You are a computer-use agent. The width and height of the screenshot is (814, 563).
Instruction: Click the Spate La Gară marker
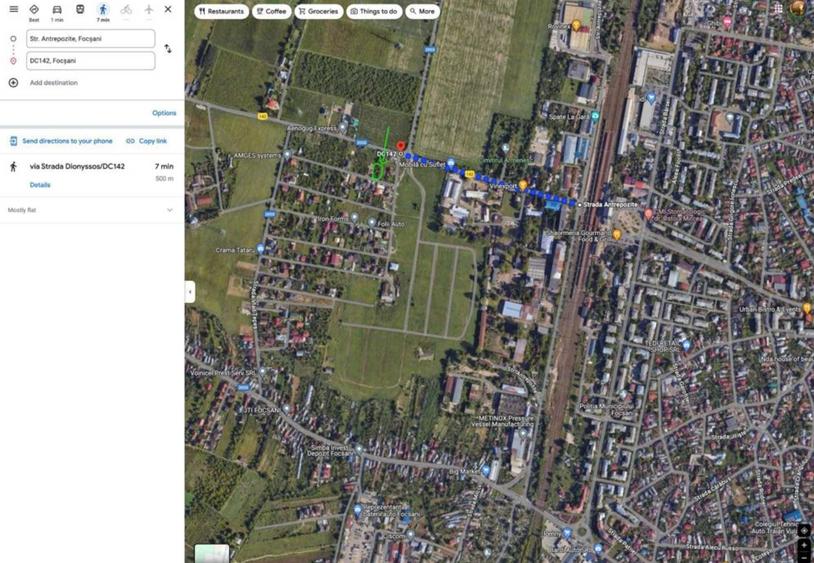click(x=595, y=116)
